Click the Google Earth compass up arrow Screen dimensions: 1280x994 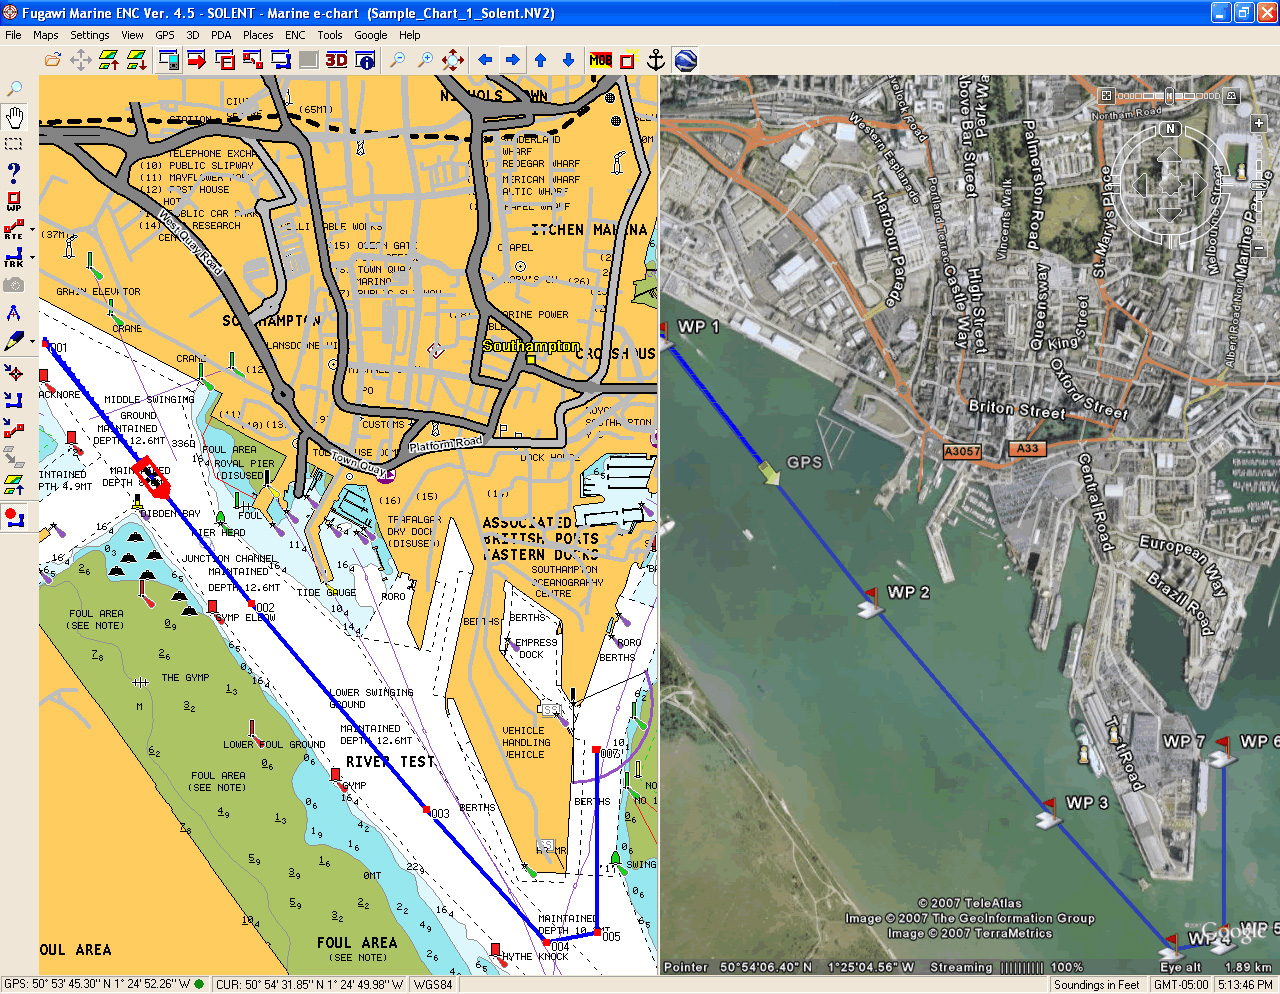click(1170, 157)
